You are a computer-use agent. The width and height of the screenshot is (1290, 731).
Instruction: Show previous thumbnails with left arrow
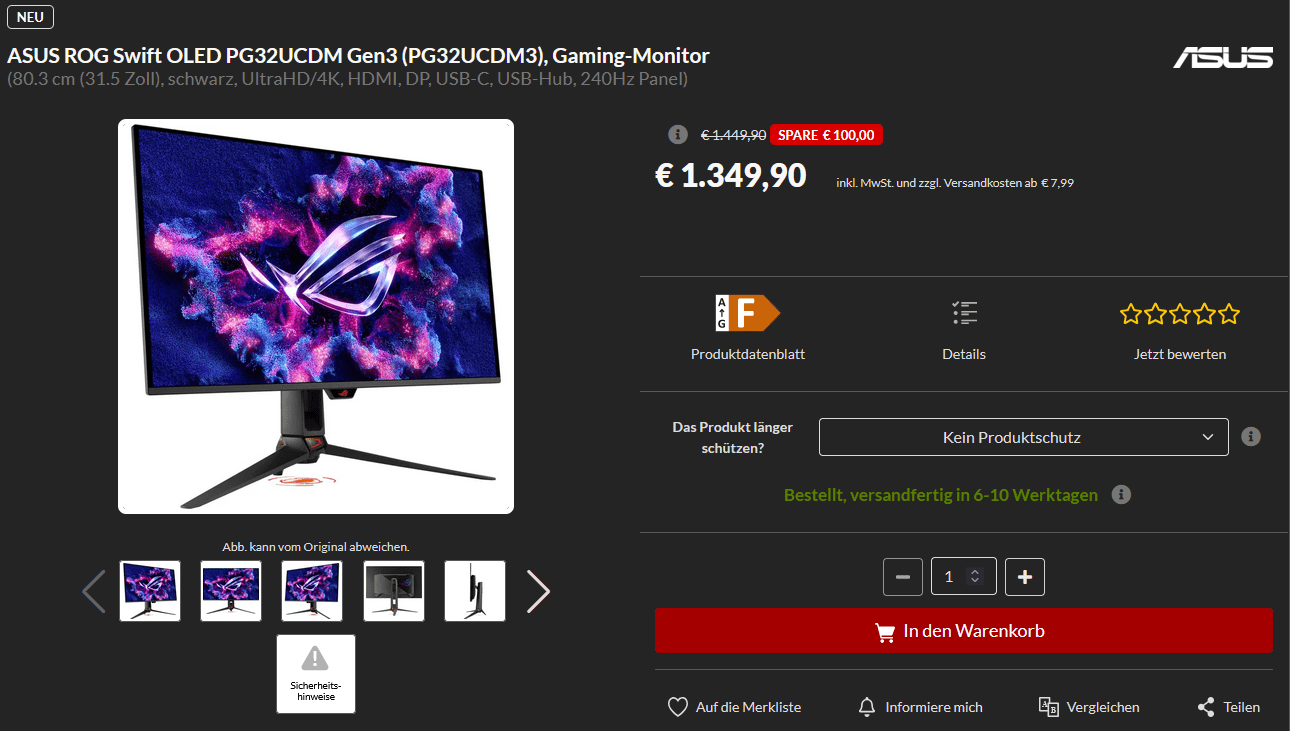[x=94, y=591]
